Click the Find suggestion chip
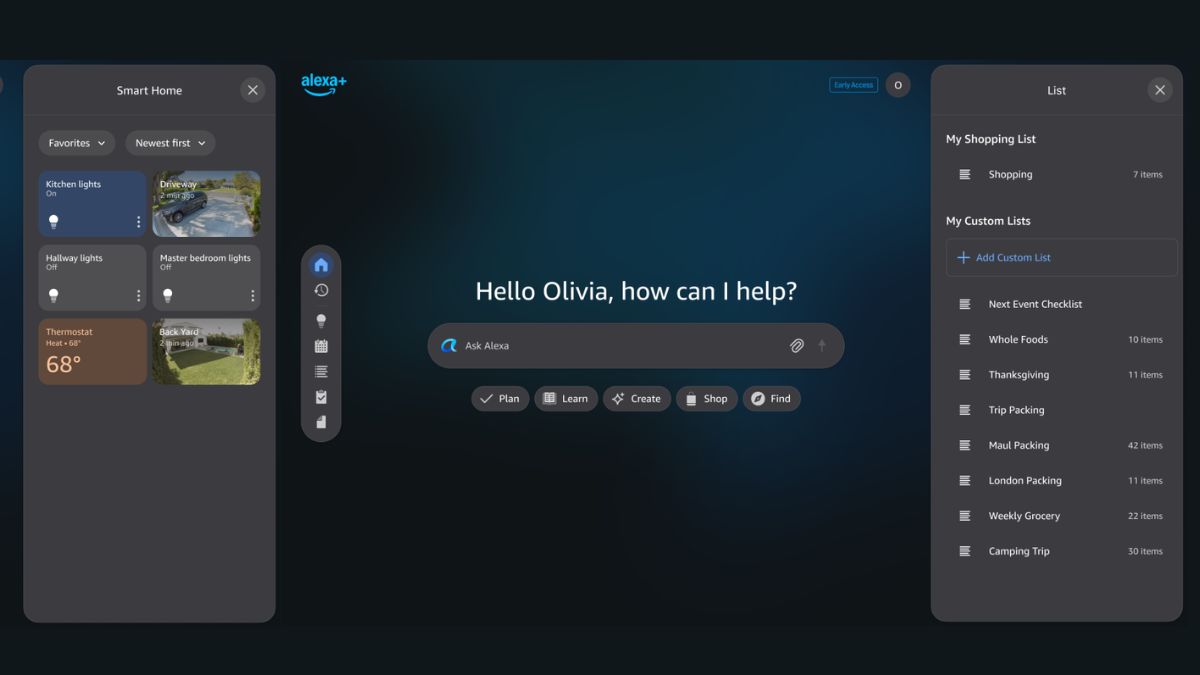This screenshot has width=1200, height=675. [x=771, y=399]
